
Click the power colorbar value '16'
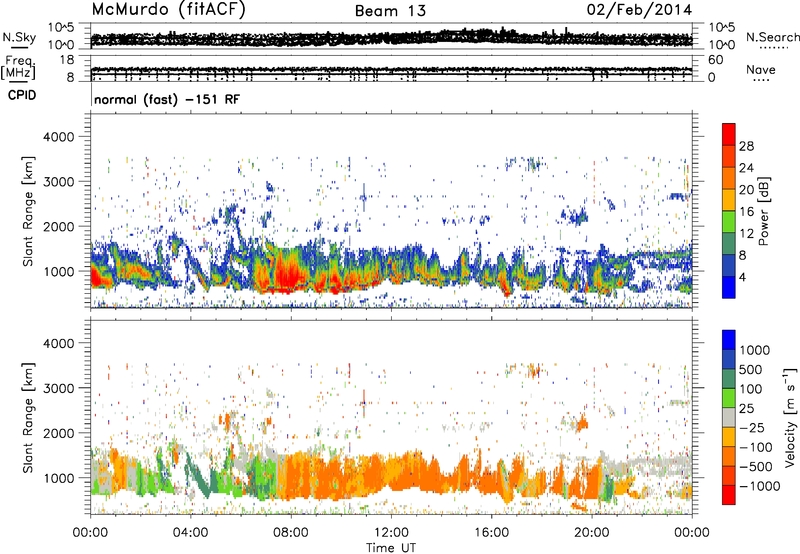click(746, 212)
